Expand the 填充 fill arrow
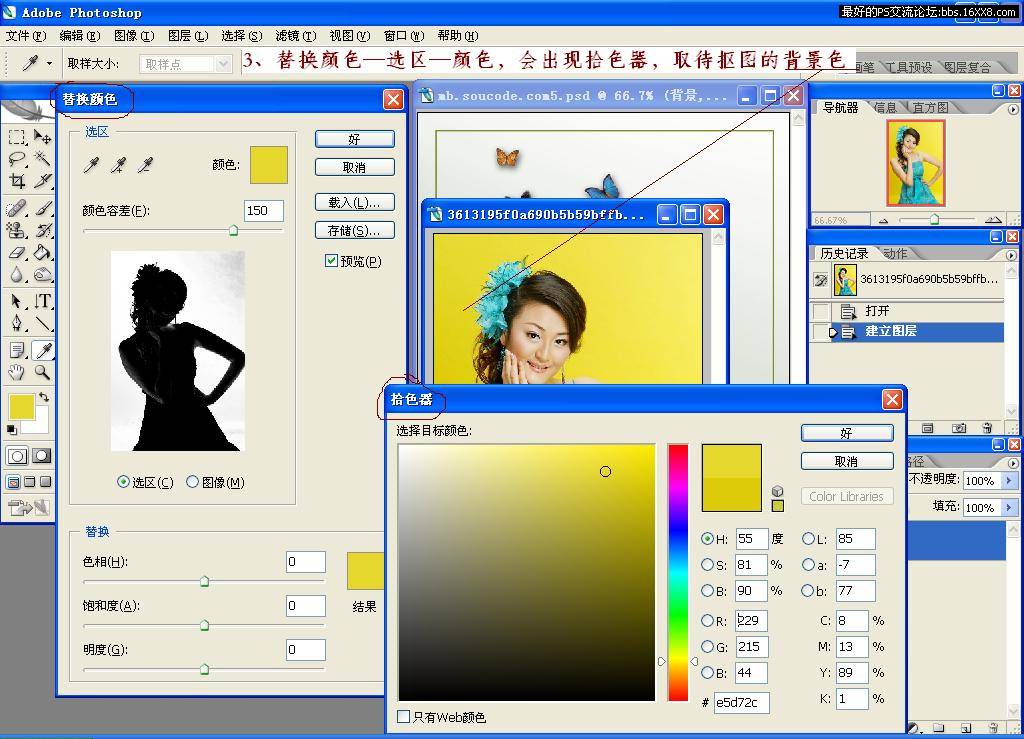 click(x=1008, y=507)
